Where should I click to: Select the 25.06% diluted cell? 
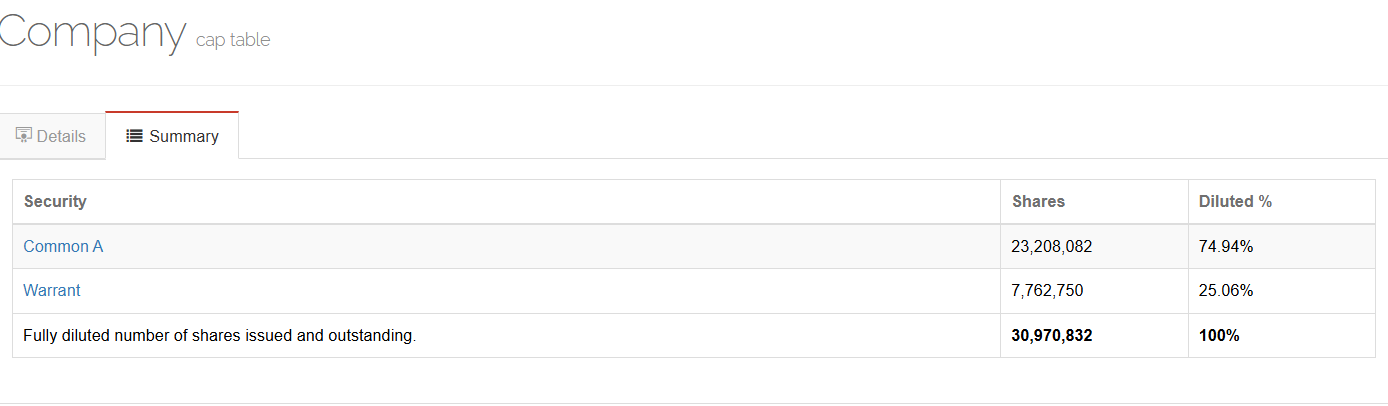1226,291
